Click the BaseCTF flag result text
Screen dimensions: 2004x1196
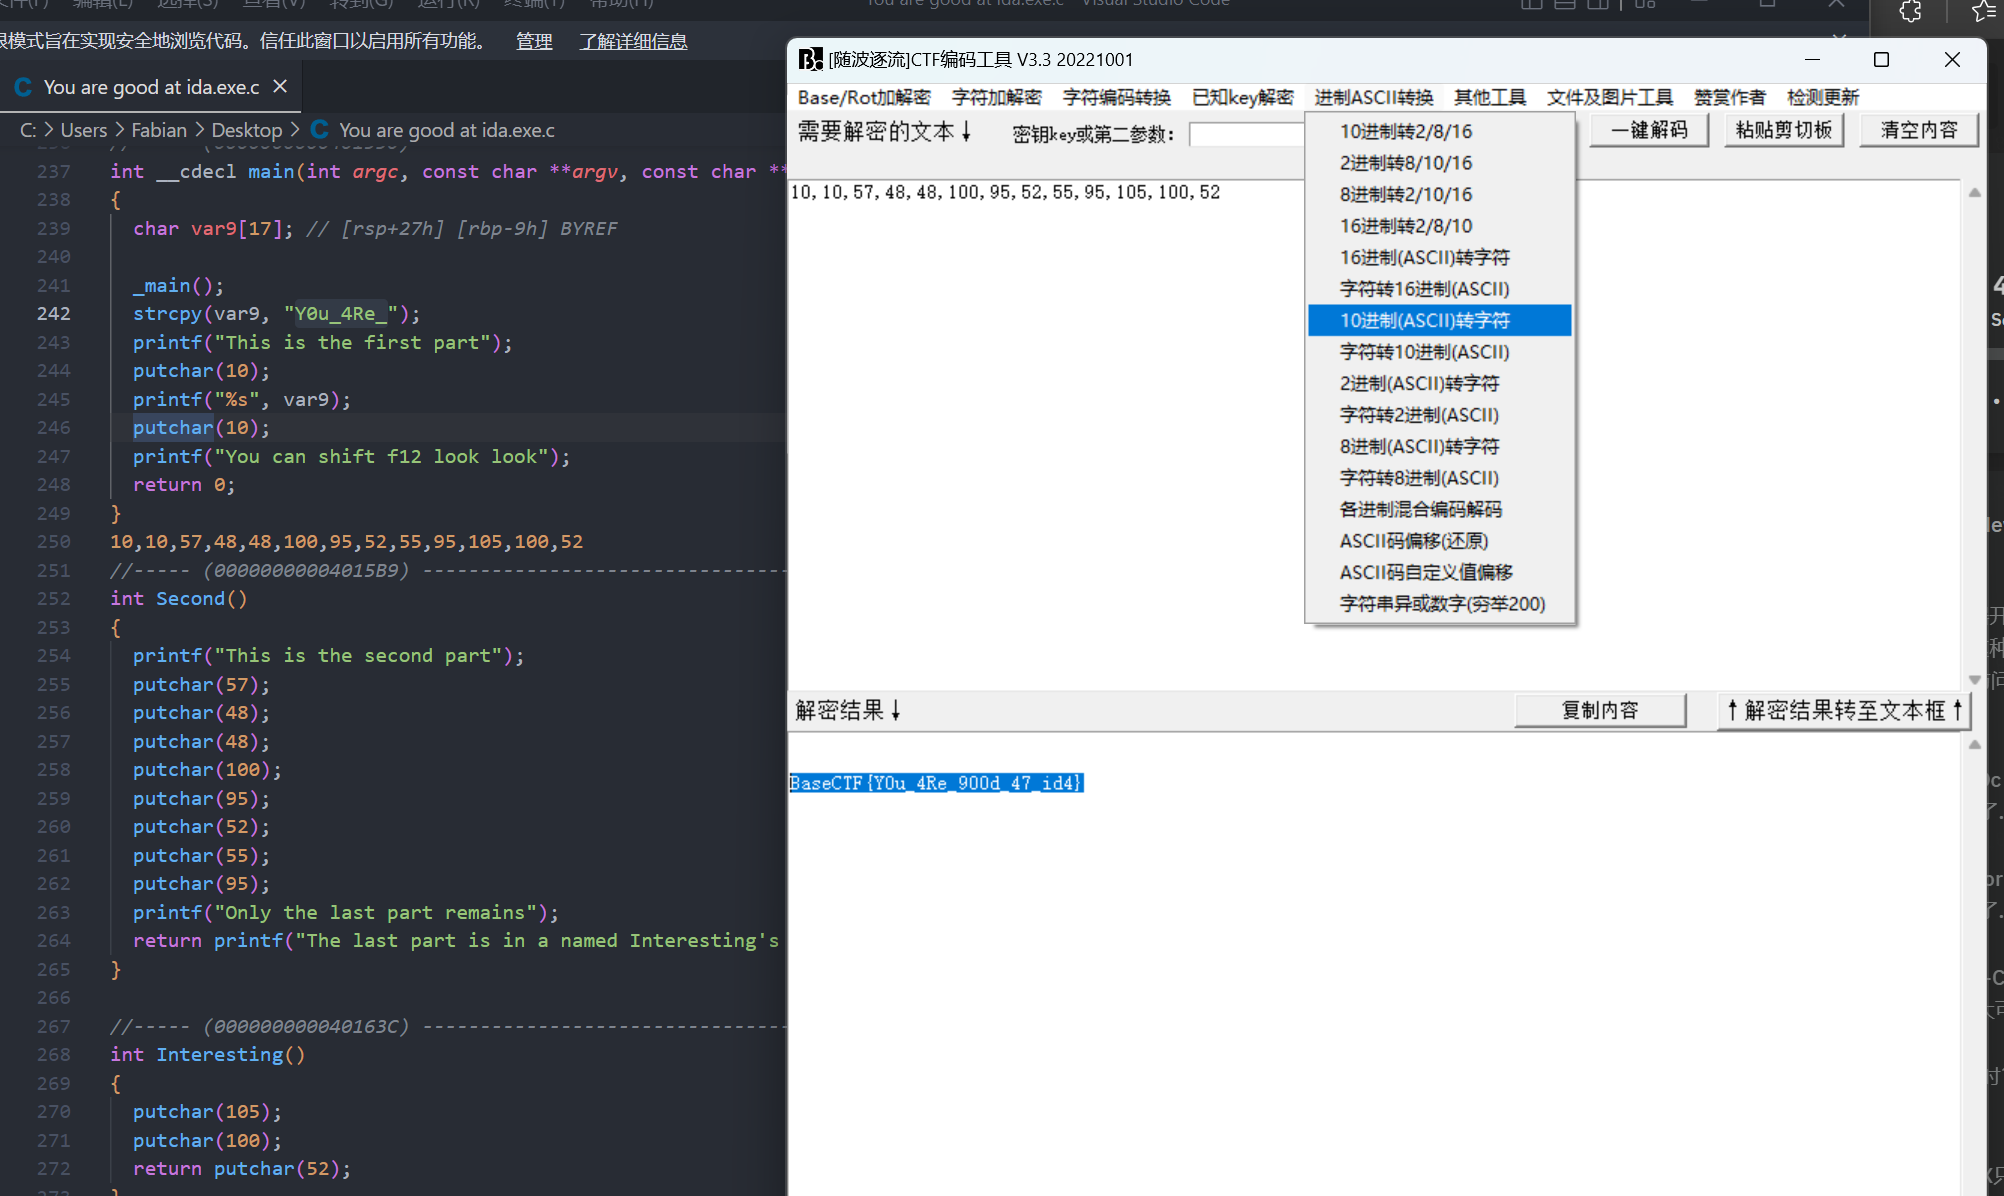click(936, 783)
